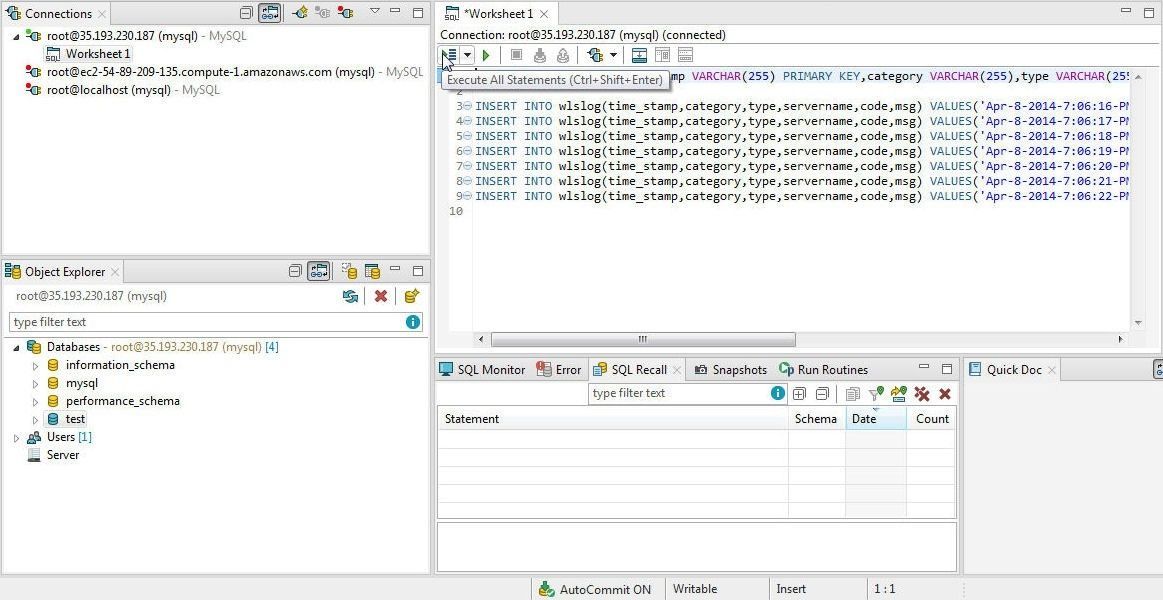
Task: Click the AutoCommit ON status bar item
Action: pyautogui.click(x=596, y=590)
